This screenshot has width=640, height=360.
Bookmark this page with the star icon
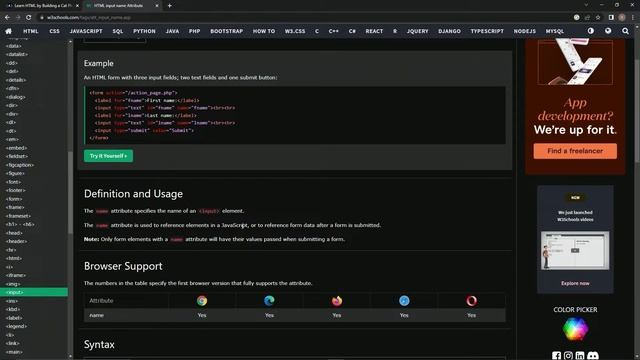pyautogui.click(x=598, y=18)
